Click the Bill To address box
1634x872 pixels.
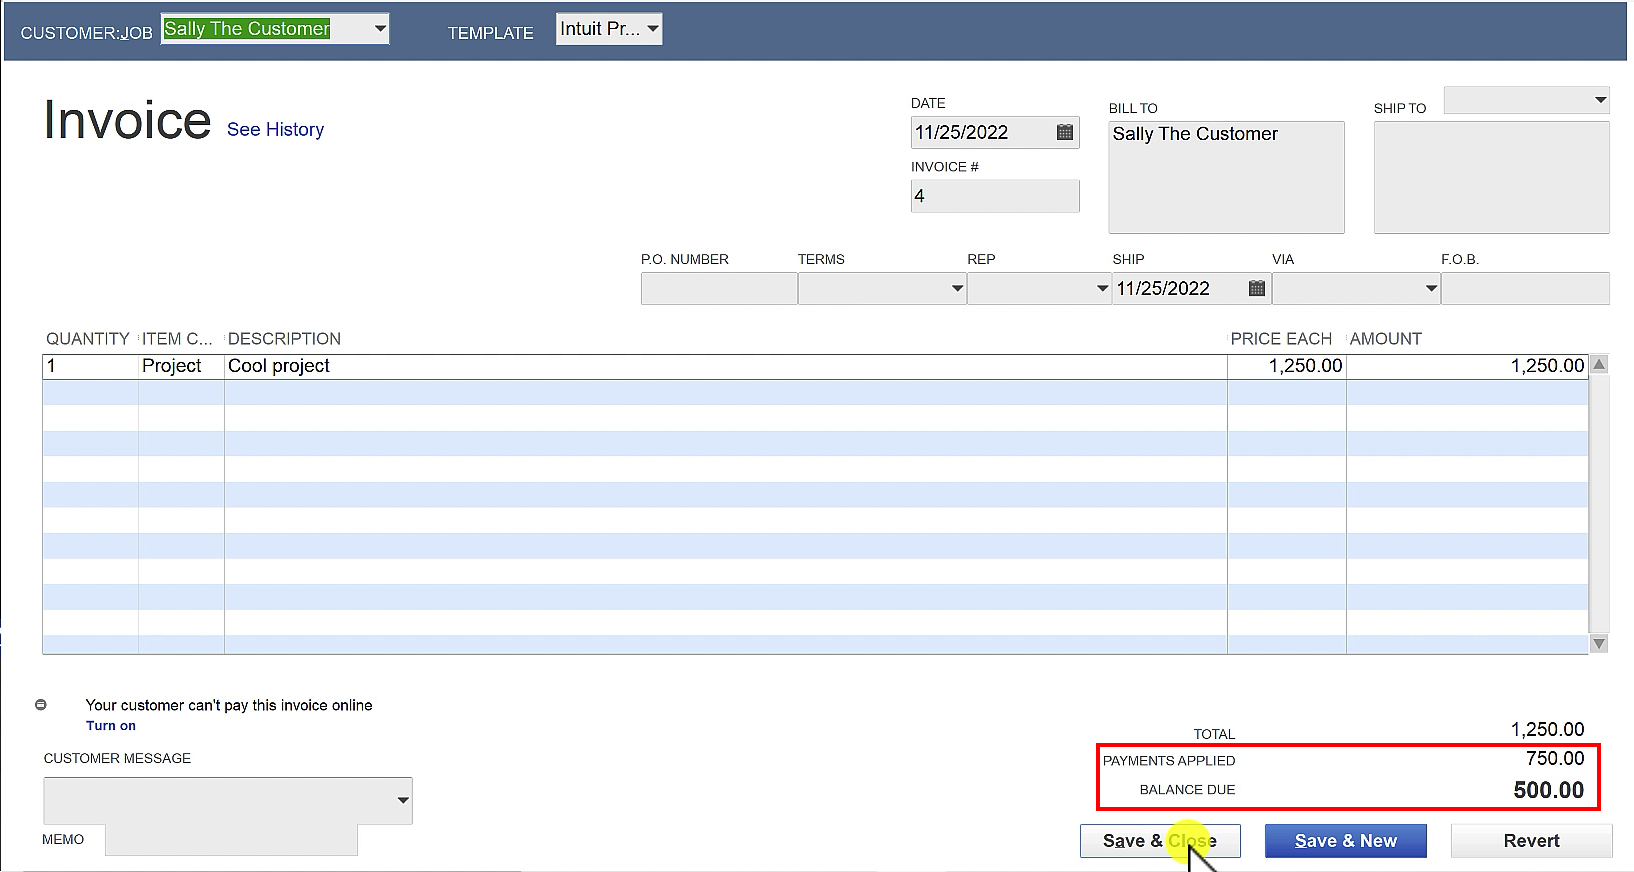(x=1226, y=178)
